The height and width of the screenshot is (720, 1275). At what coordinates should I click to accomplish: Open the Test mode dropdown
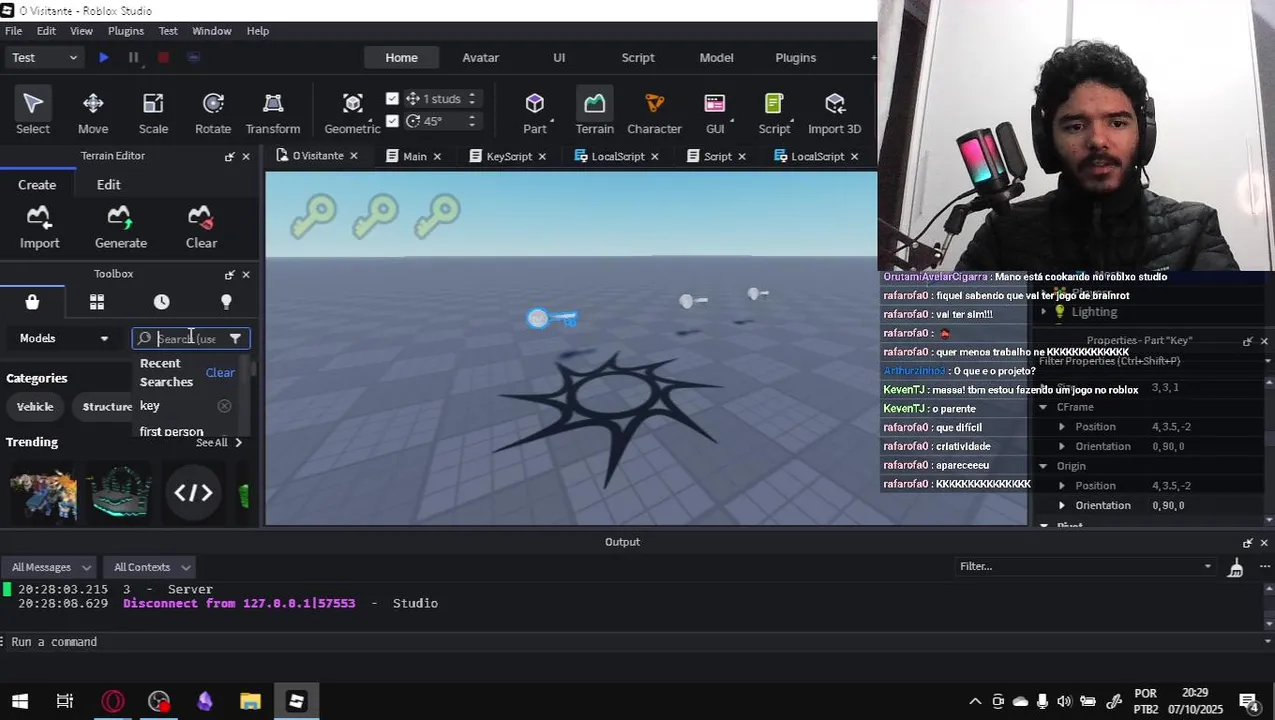44,58
